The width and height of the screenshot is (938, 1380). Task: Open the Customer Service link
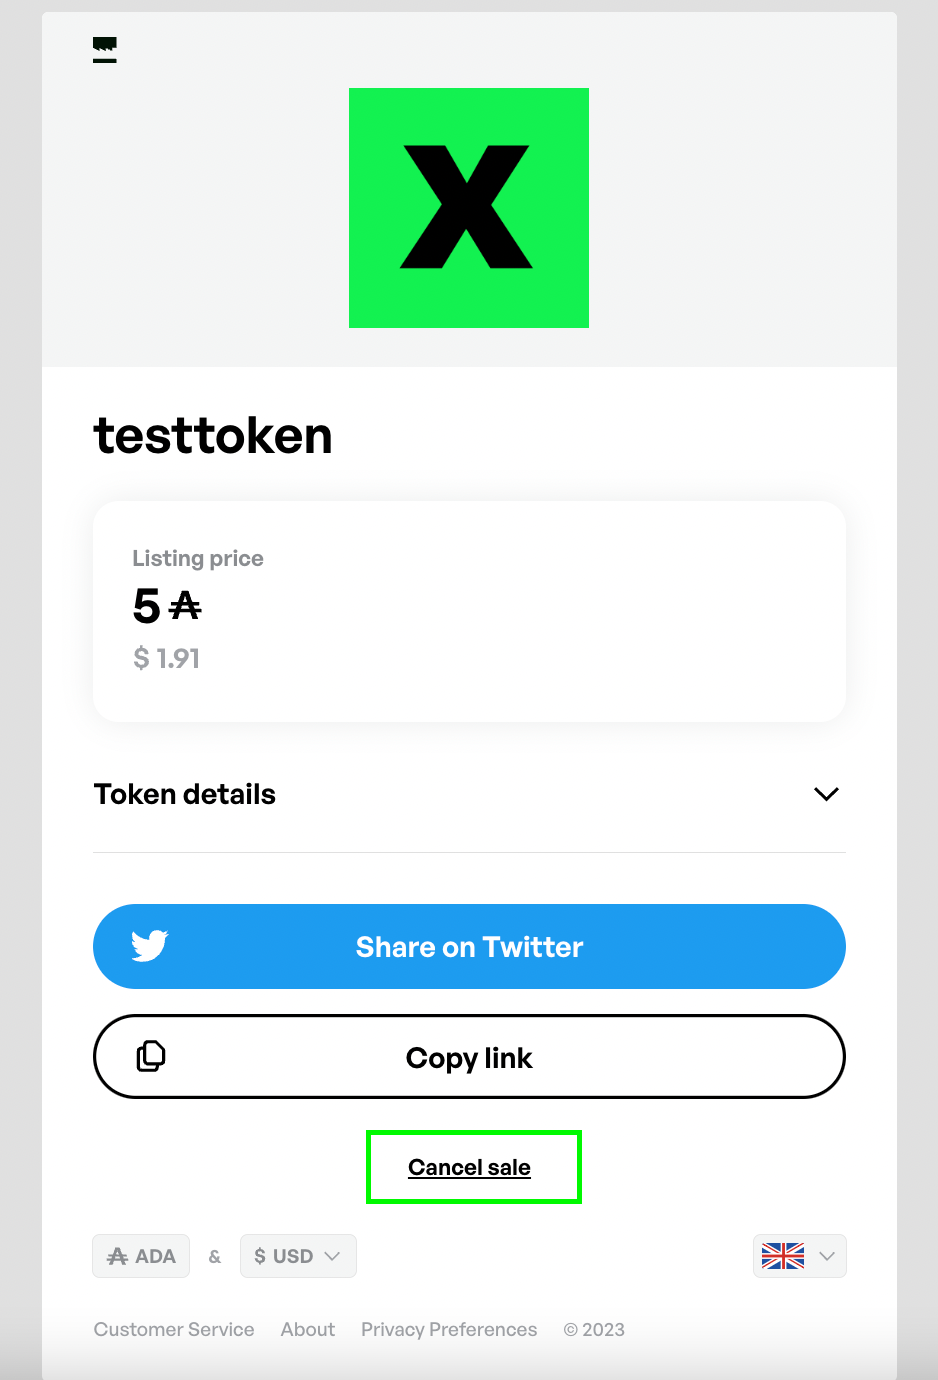tap(174, 1329)
